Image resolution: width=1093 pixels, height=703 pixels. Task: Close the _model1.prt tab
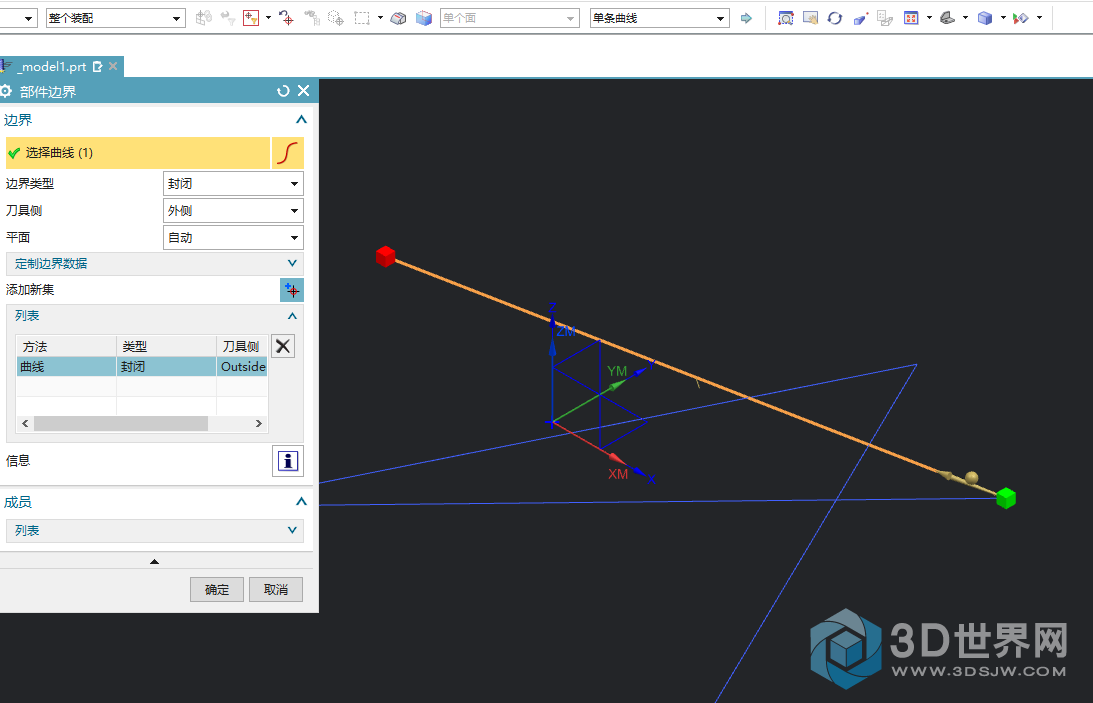click(113, 66)
